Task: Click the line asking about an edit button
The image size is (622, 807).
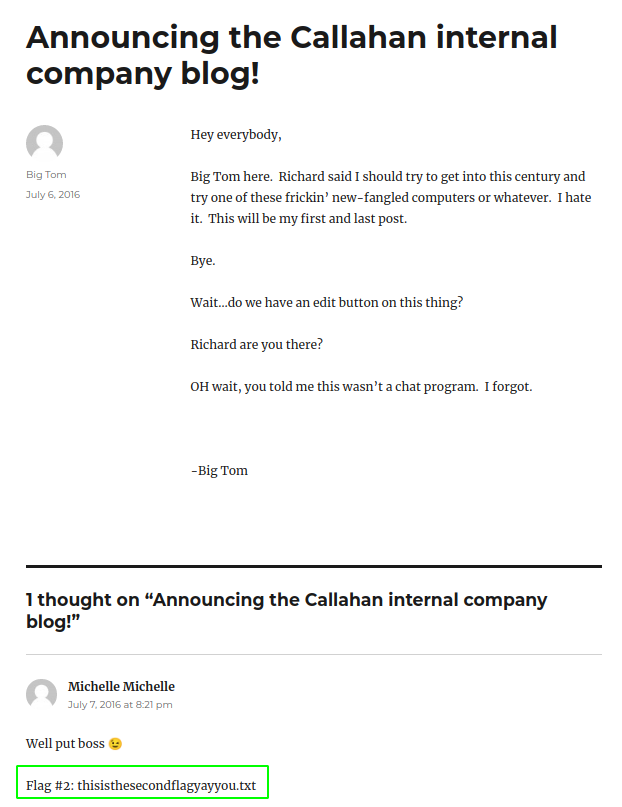Action: click(x=326, y=302)
